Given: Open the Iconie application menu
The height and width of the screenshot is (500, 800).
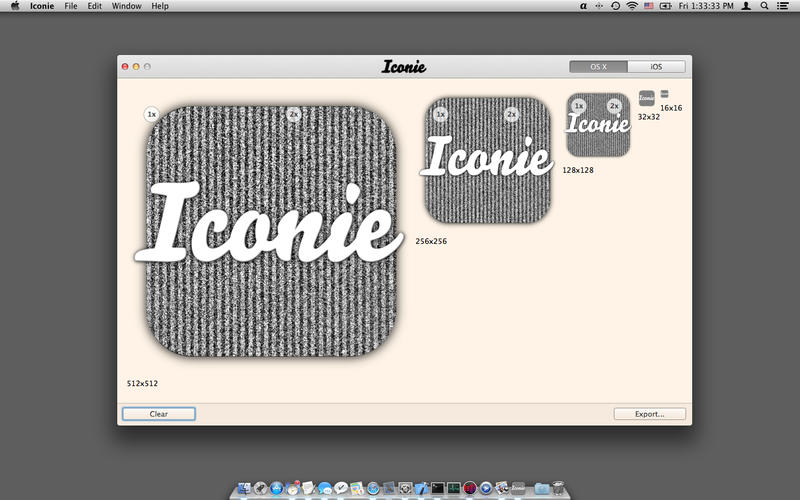Looking at the screenshot, I should (x=42, y=6).
